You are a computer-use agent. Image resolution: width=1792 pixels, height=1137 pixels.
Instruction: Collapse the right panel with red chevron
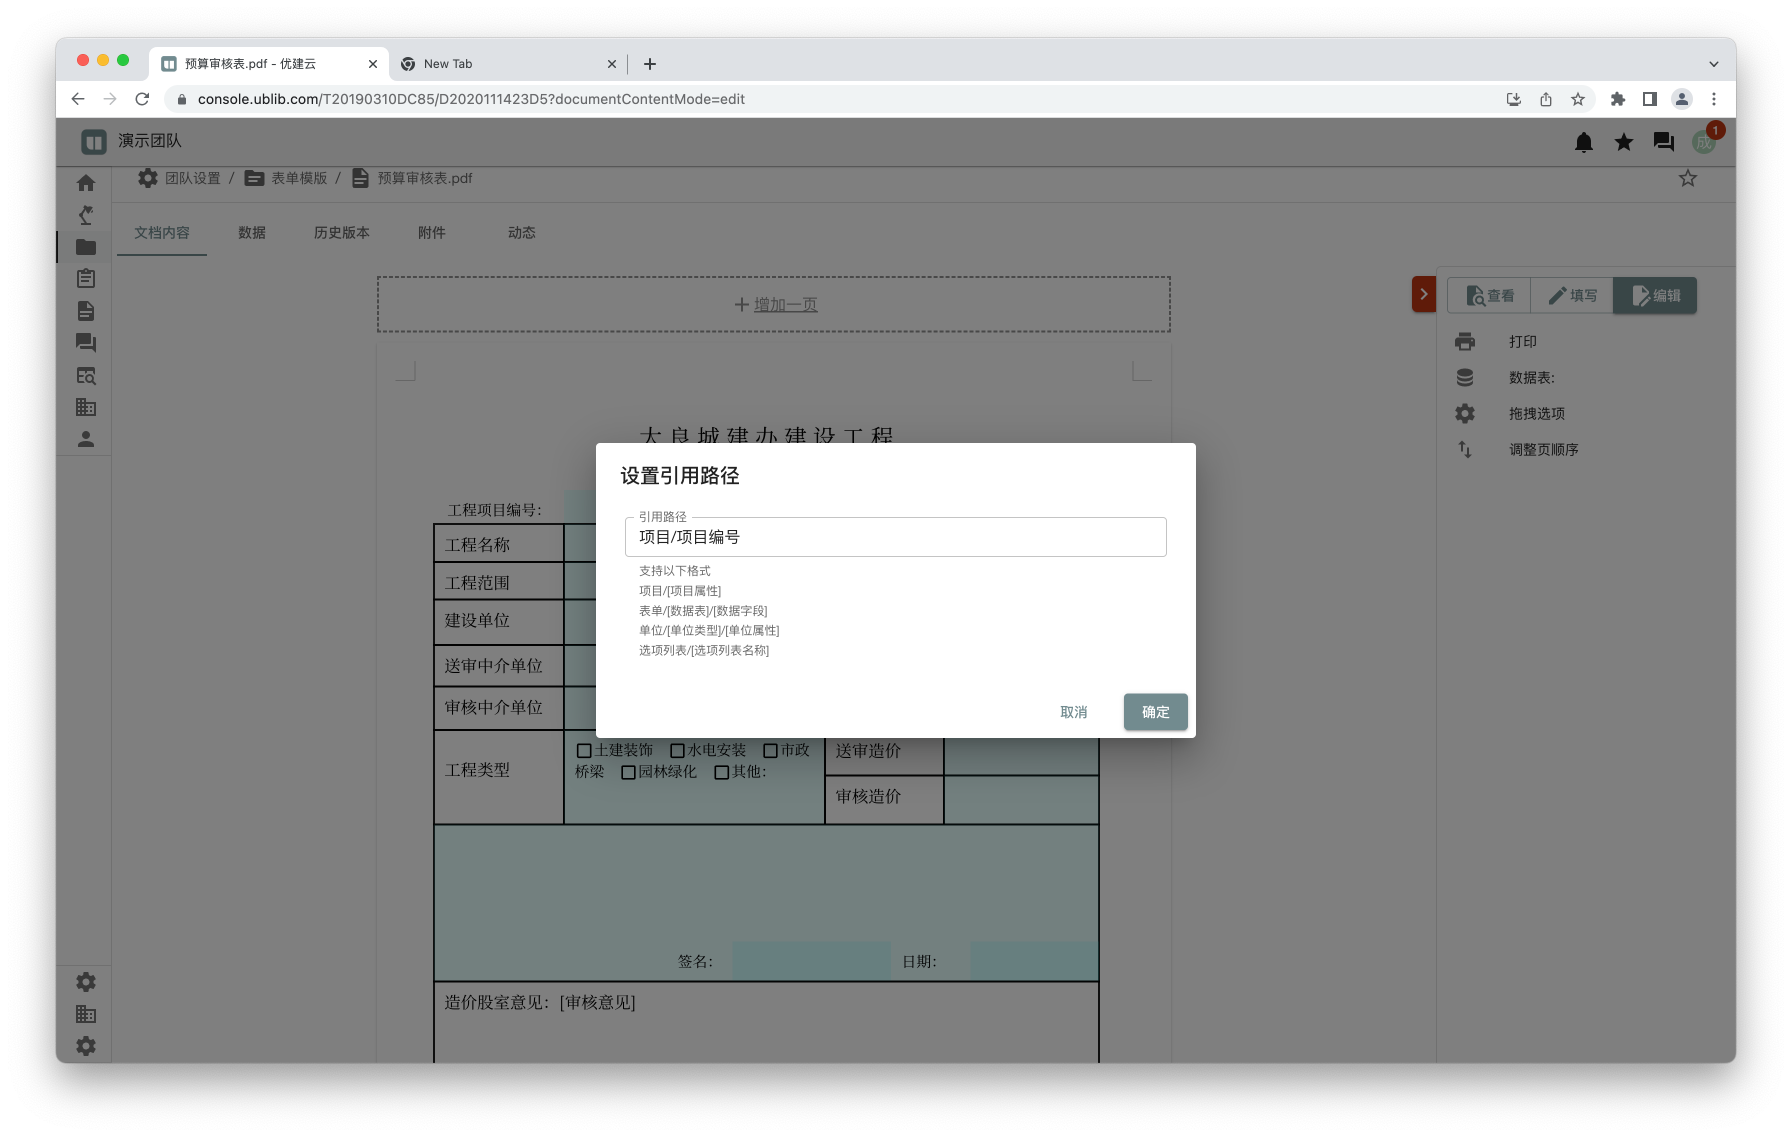[x=1423, y=295]
